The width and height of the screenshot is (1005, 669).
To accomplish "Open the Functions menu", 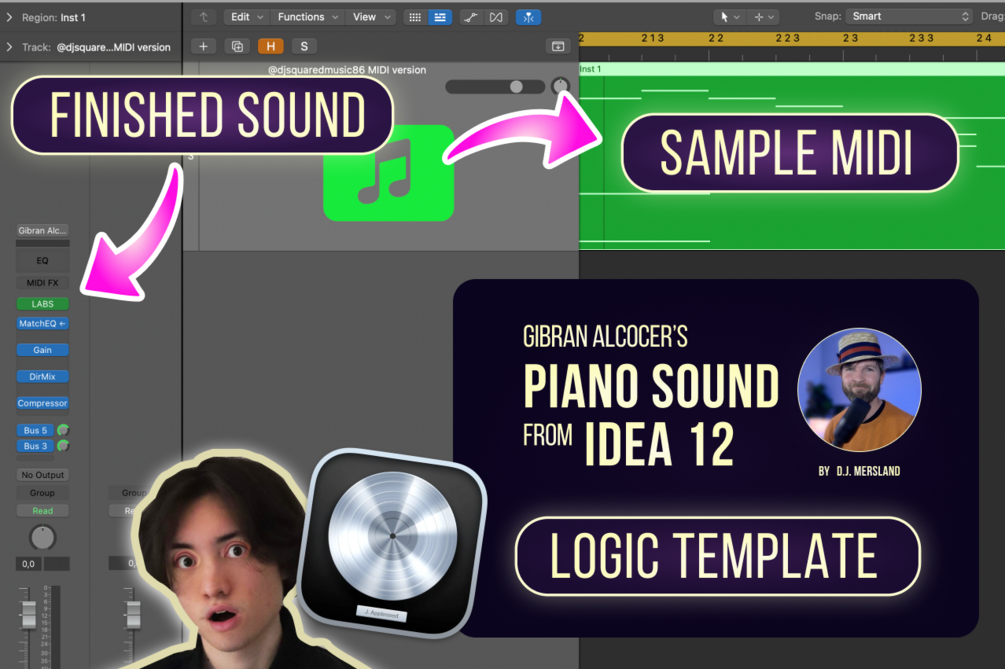I will tap(308, 17).
